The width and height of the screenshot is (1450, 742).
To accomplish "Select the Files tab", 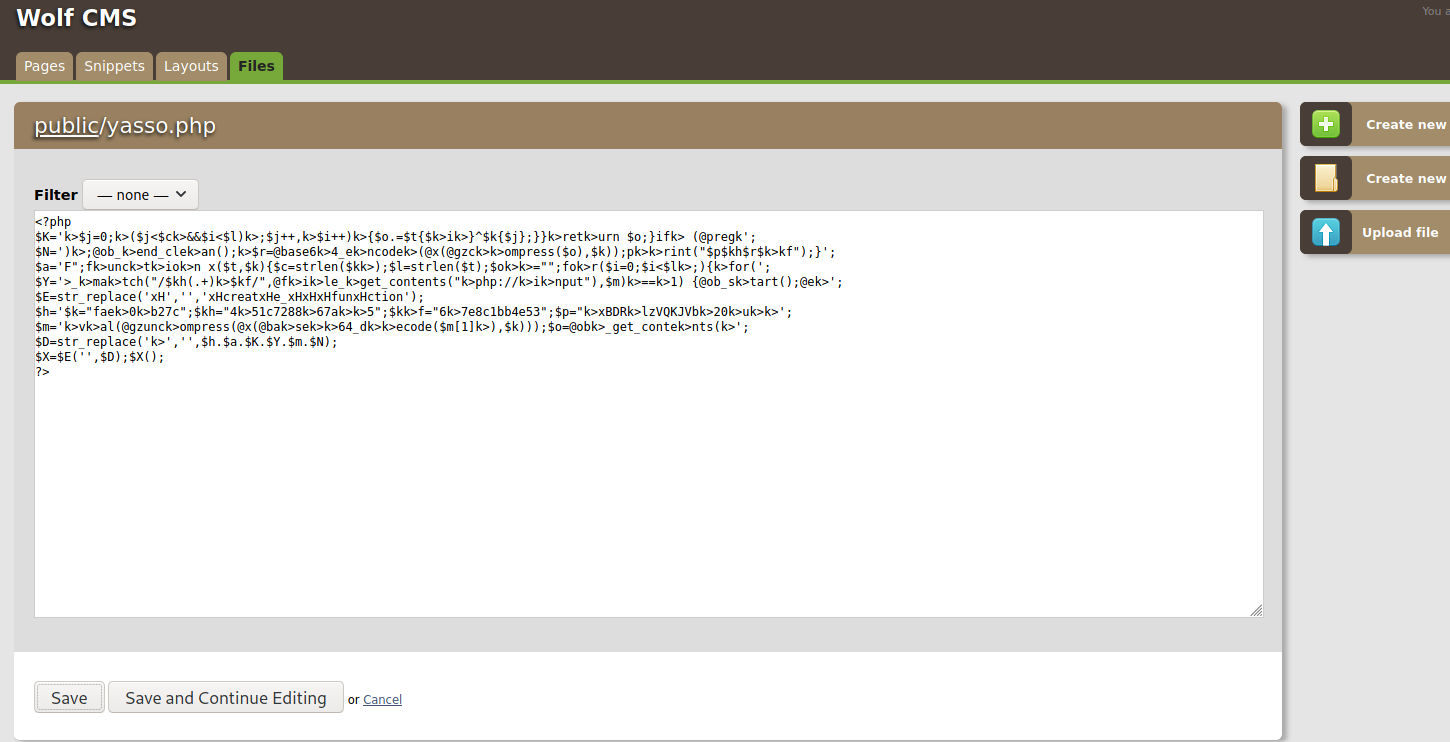I will (x=256, y=66).
